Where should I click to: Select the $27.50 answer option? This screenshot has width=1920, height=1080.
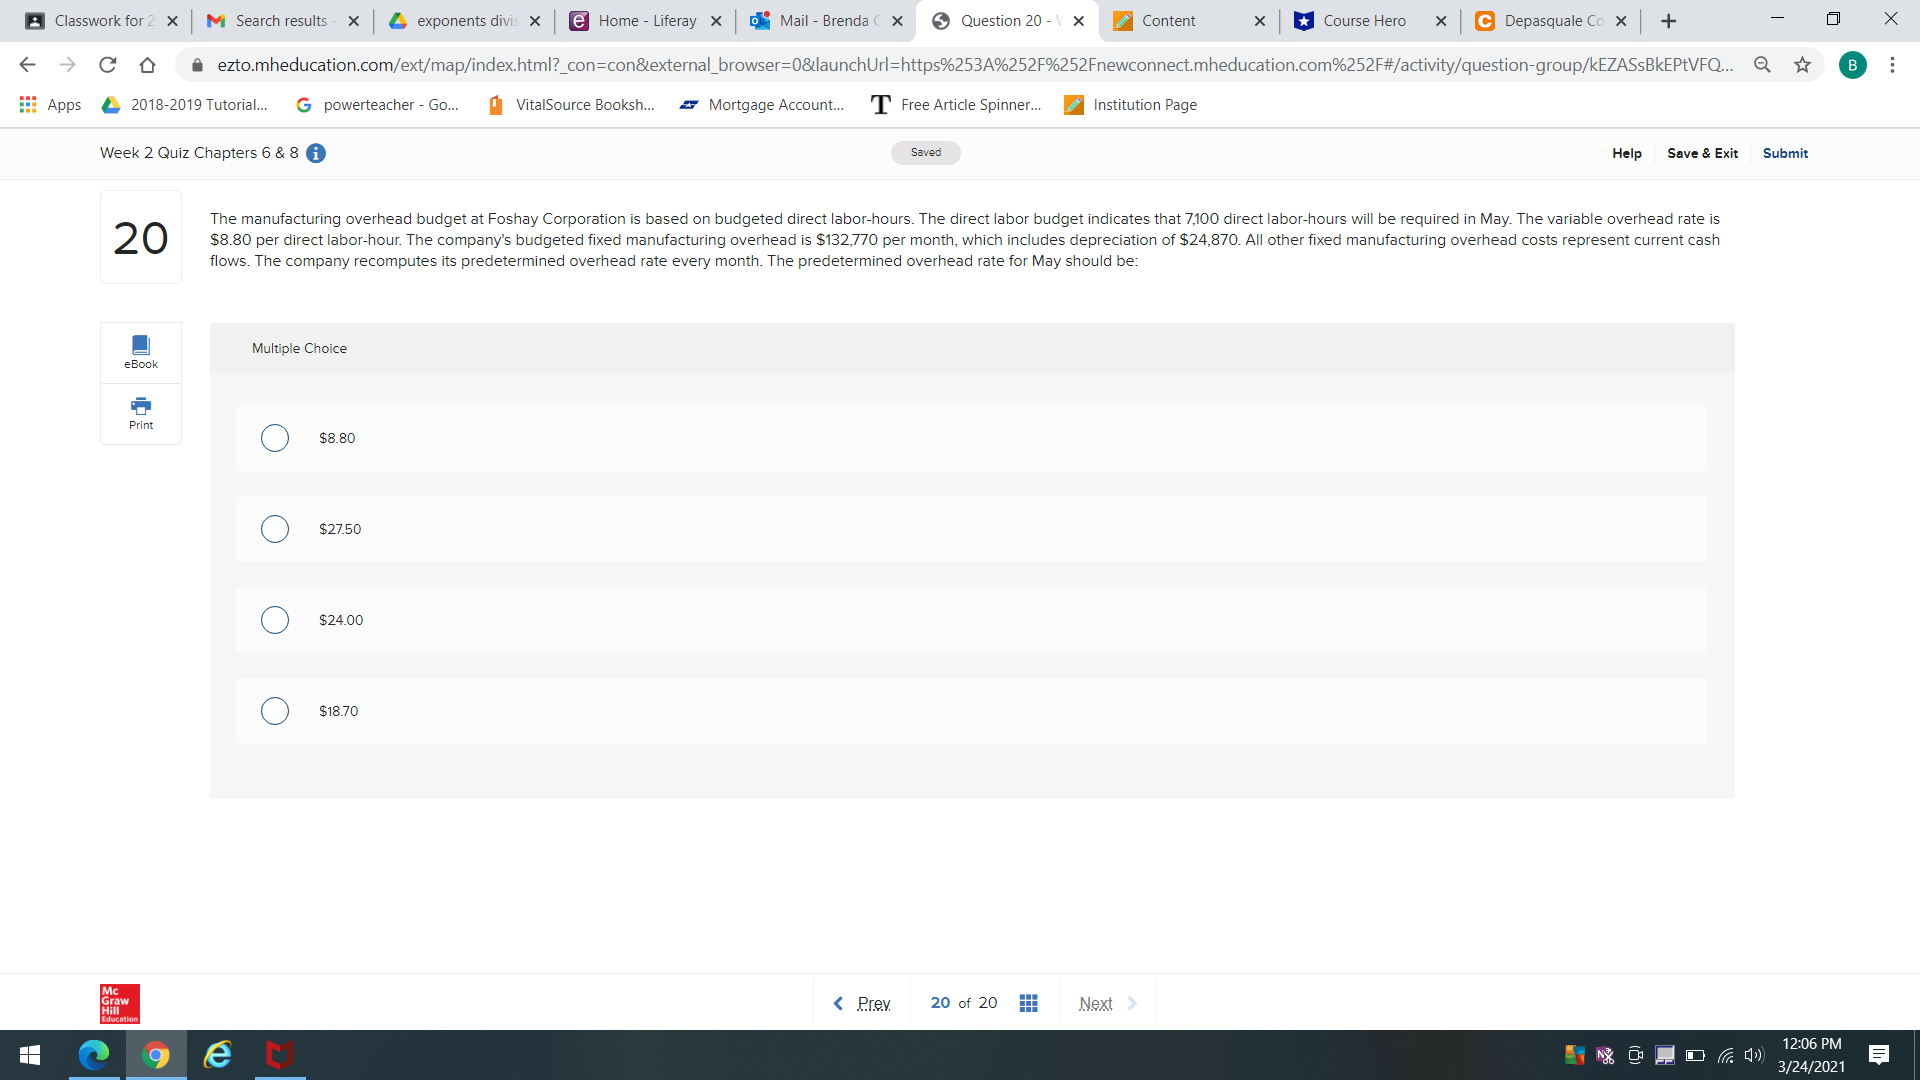click(x=275, y=529)
